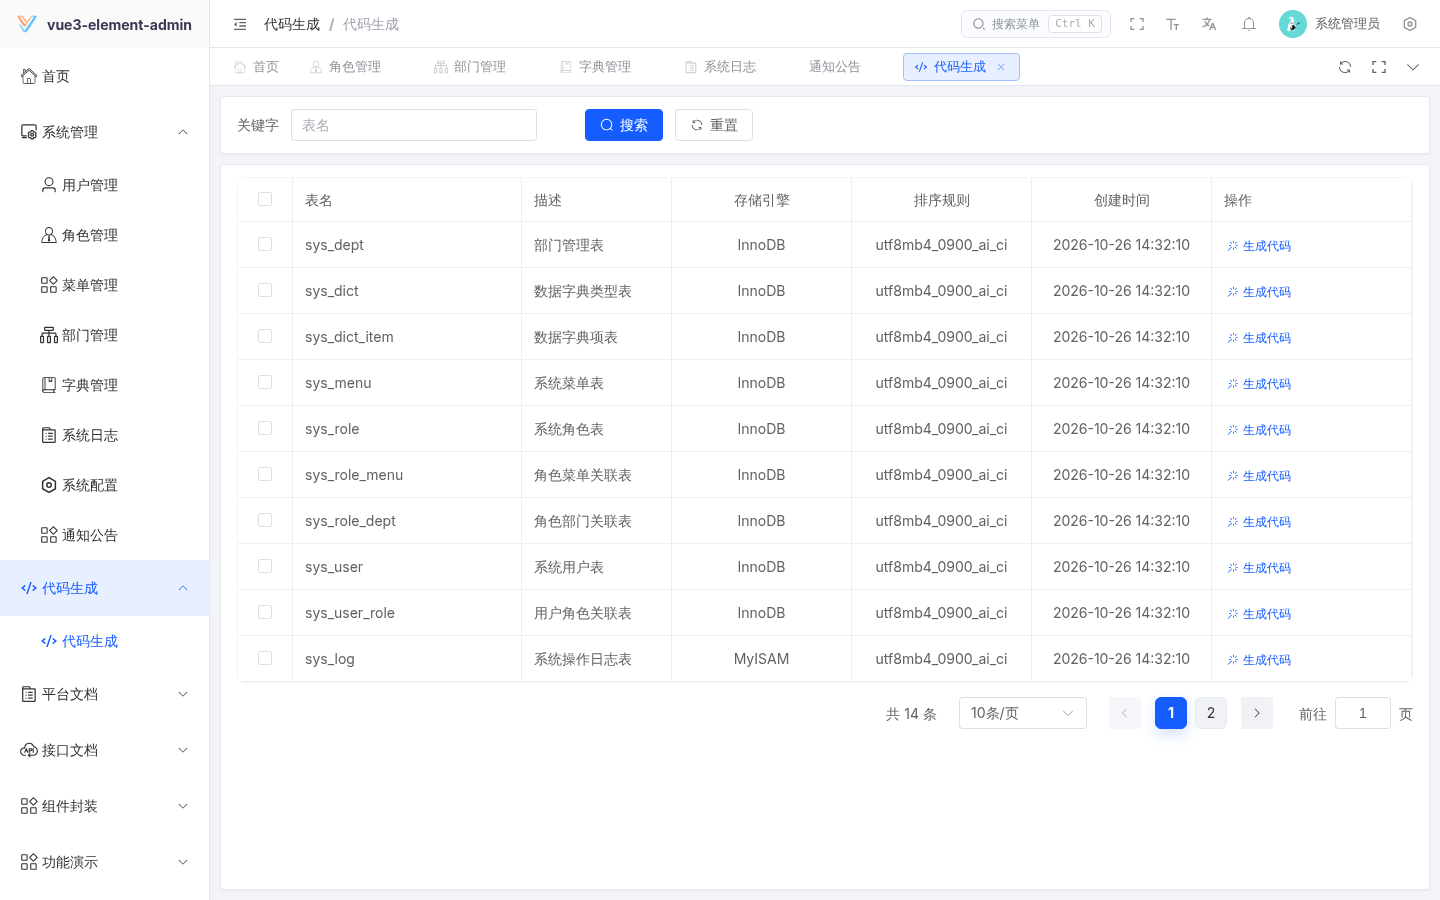This screenshot has height=900, width=1440.
Task: Open 用户管理 in sidebar
Action: pos(105,185)
